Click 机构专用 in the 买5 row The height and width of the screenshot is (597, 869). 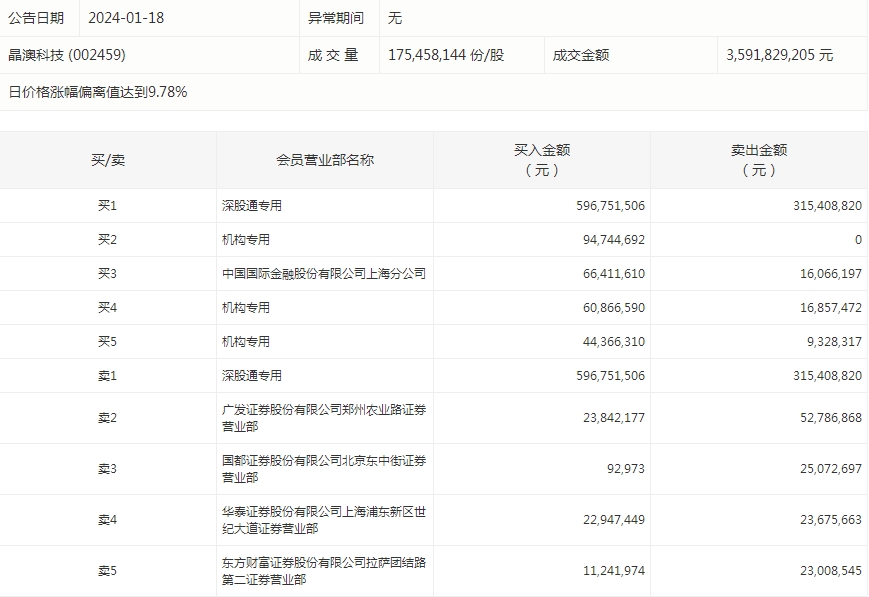(x=246, y=341)
